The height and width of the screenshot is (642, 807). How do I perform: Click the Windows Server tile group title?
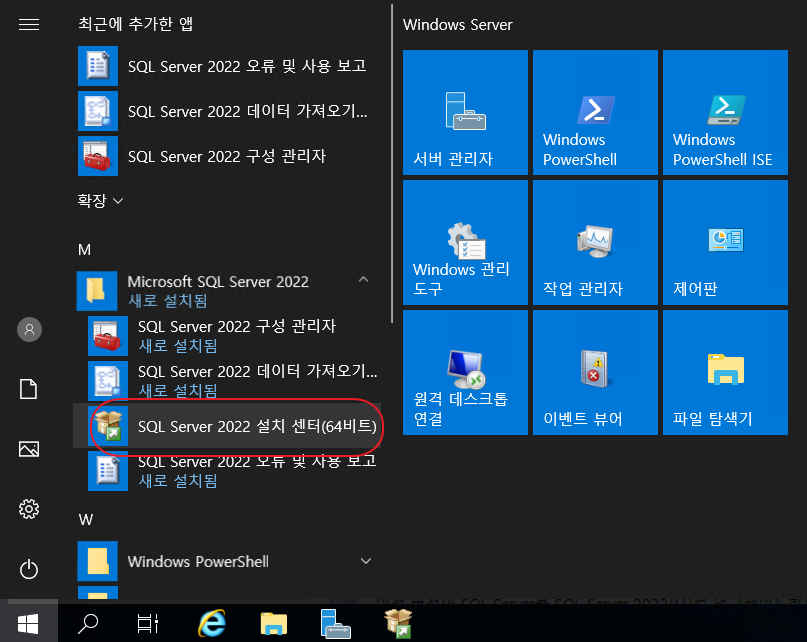click(458, 25)
